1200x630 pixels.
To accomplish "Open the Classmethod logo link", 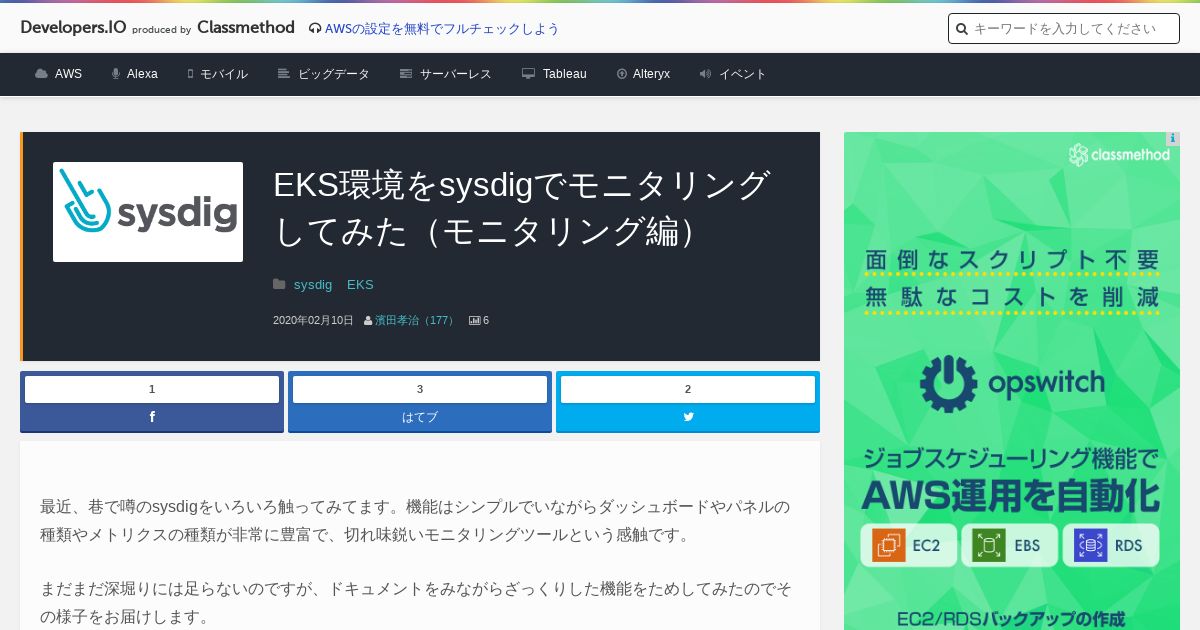I will [246, 28].
